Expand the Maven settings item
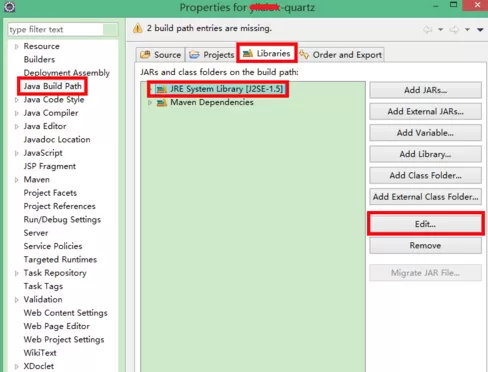The width and height of the screenshot is (488, 372). coord(16,180)
